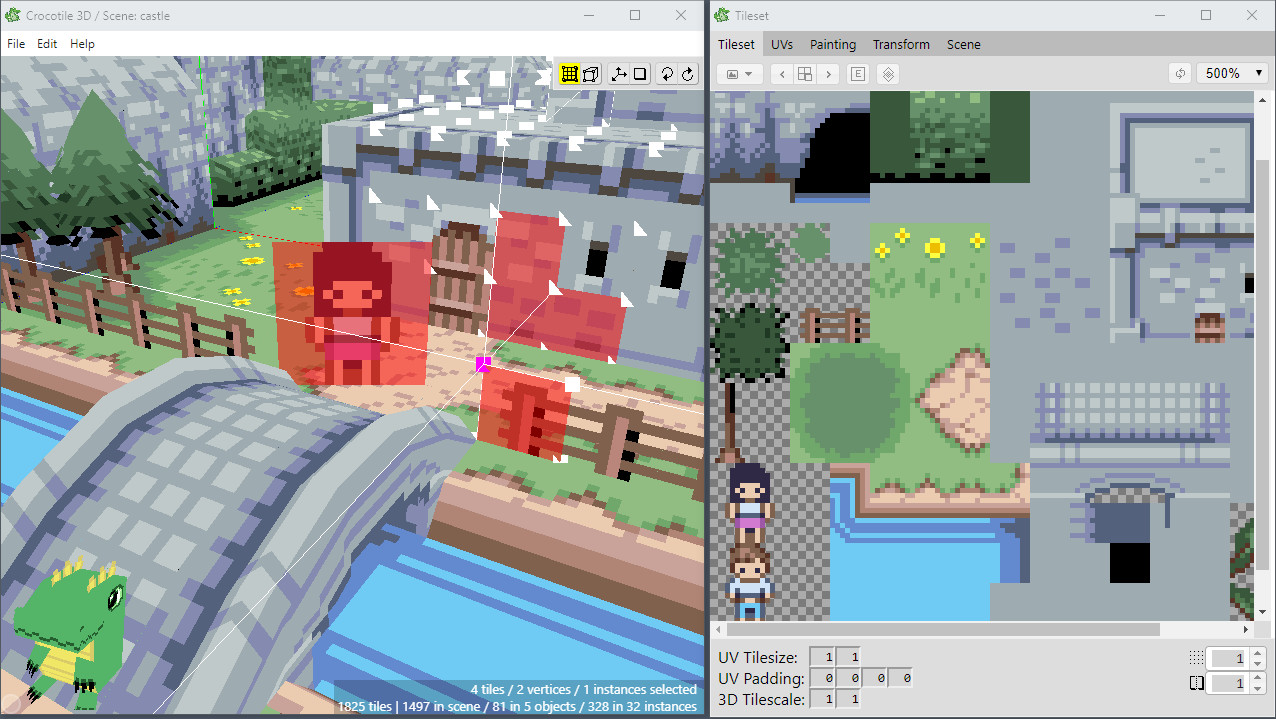This screenshot has width=1276, height=719.
Task: Activate the move transform tool
Action: [621, 73]
